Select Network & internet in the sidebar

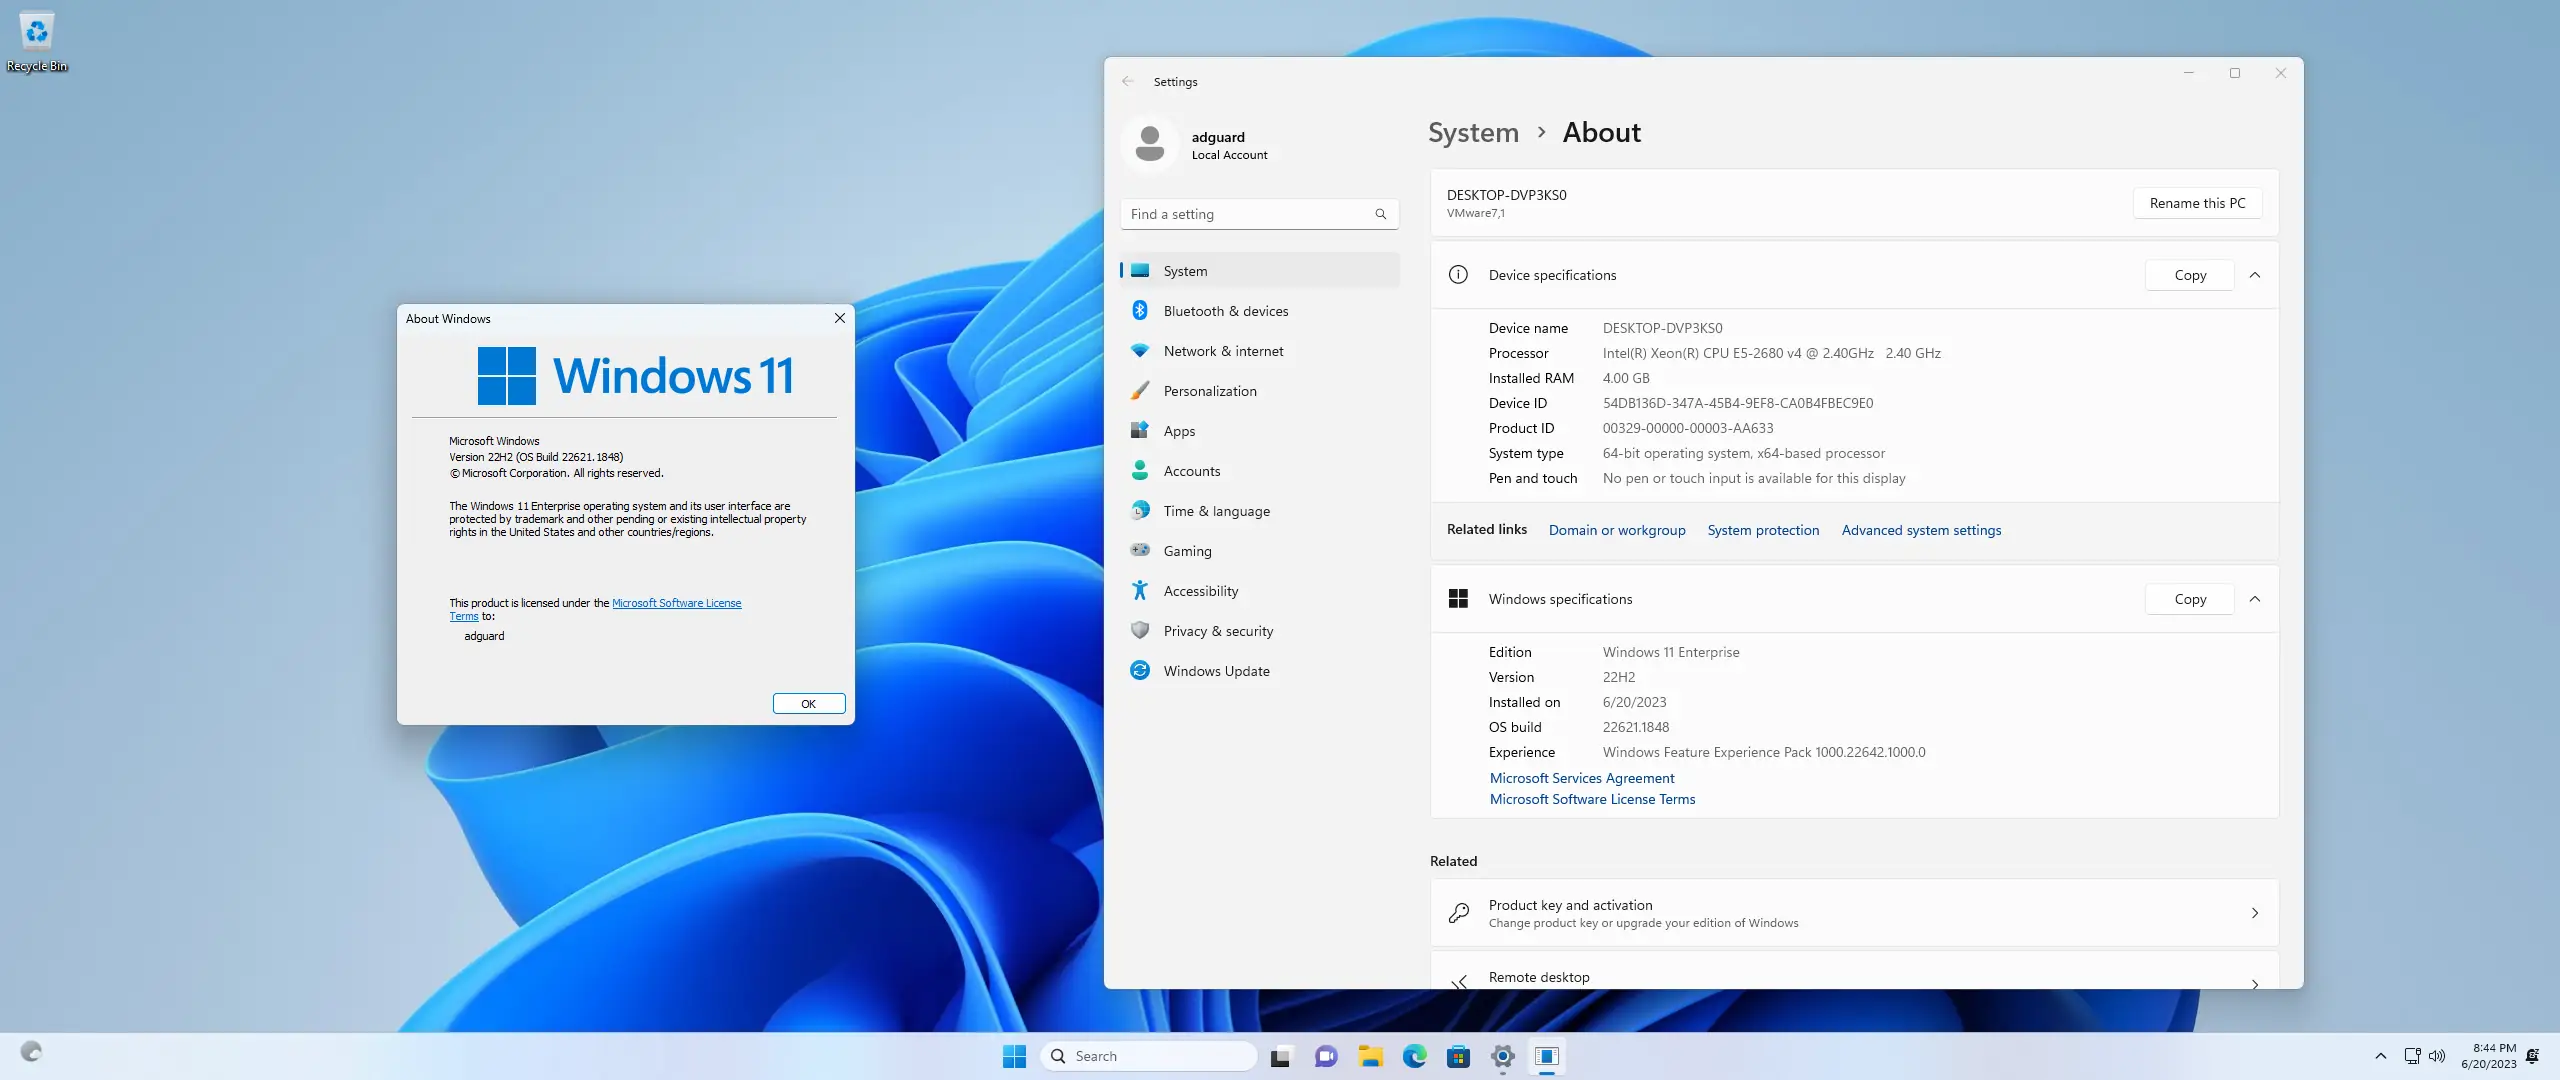coord(1223,351)
